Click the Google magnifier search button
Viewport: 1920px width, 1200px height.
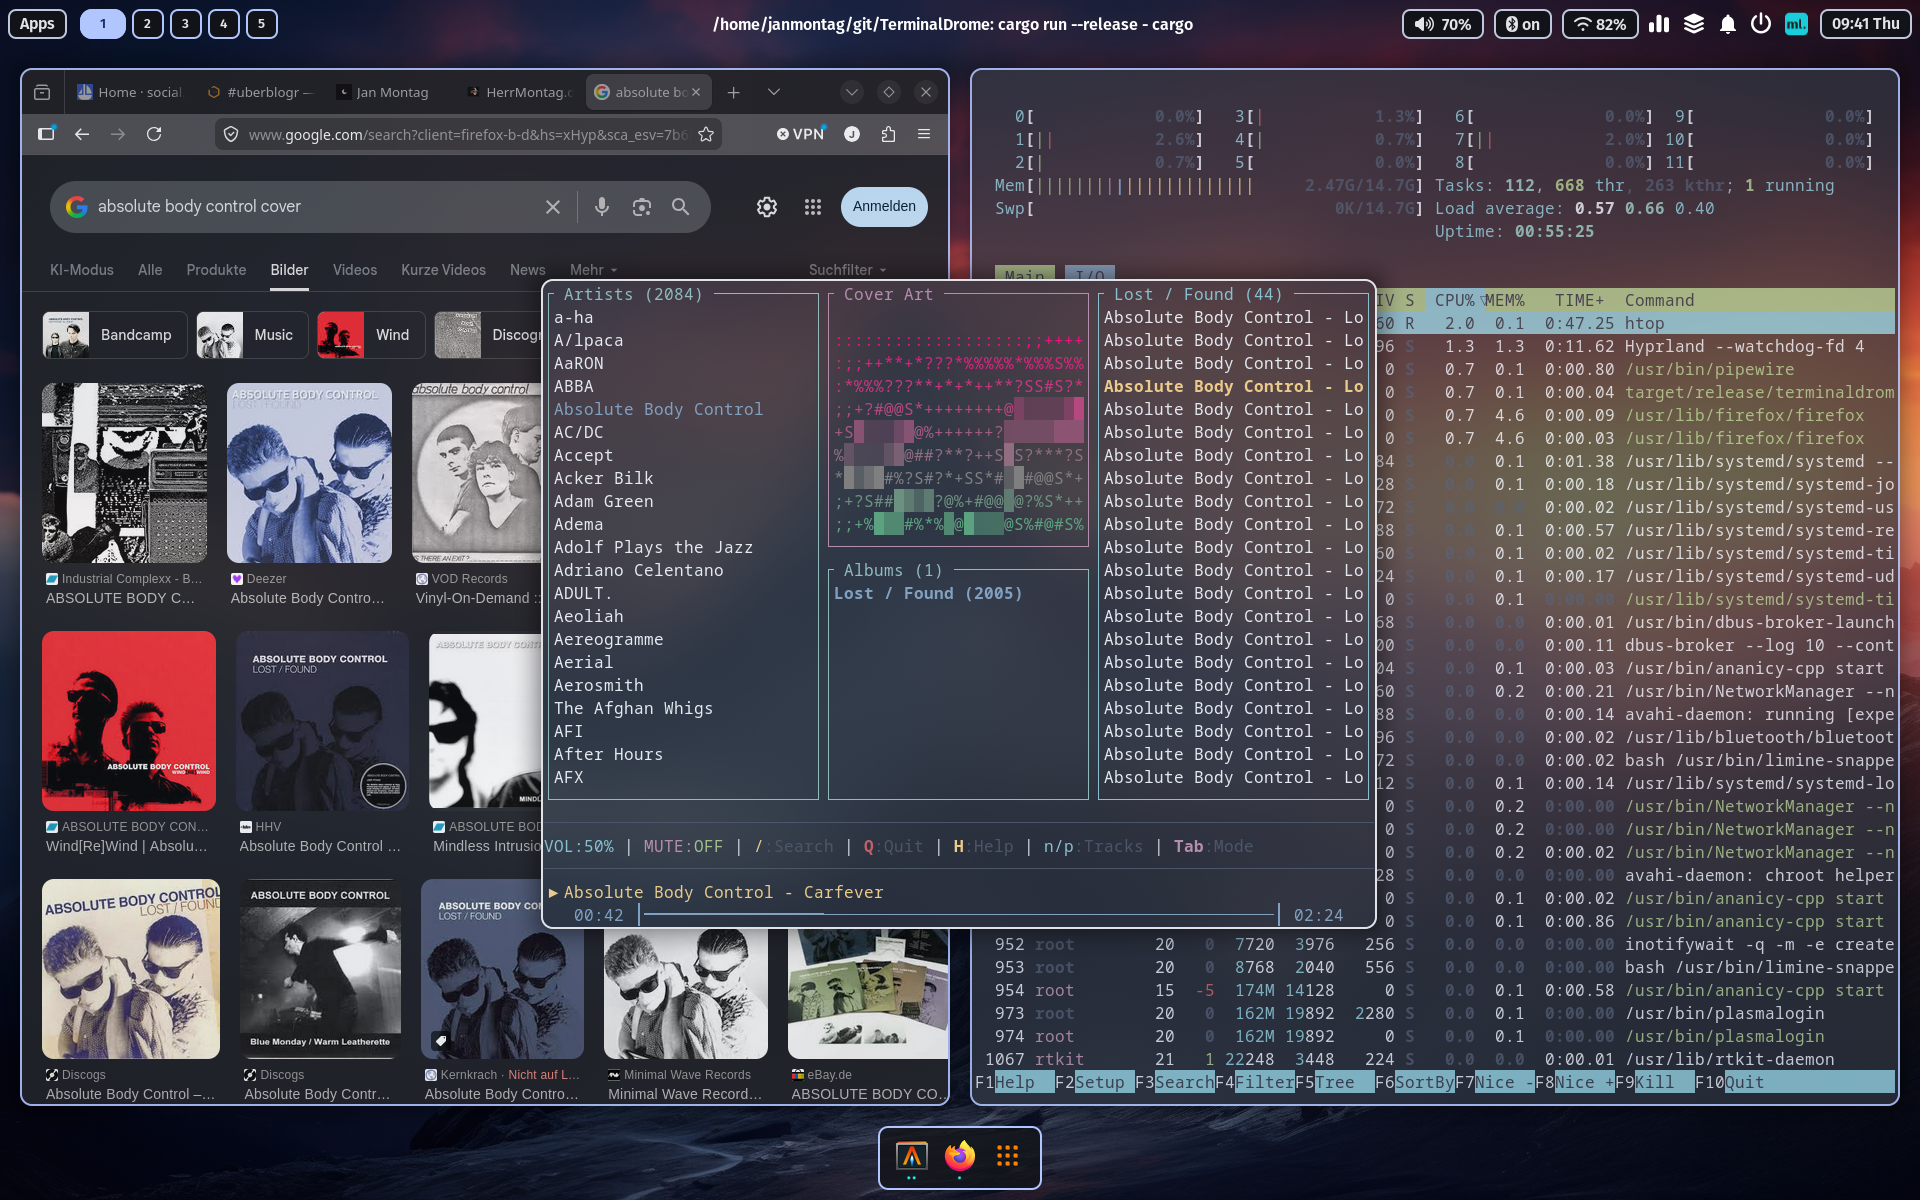click(x=680, y=206)
